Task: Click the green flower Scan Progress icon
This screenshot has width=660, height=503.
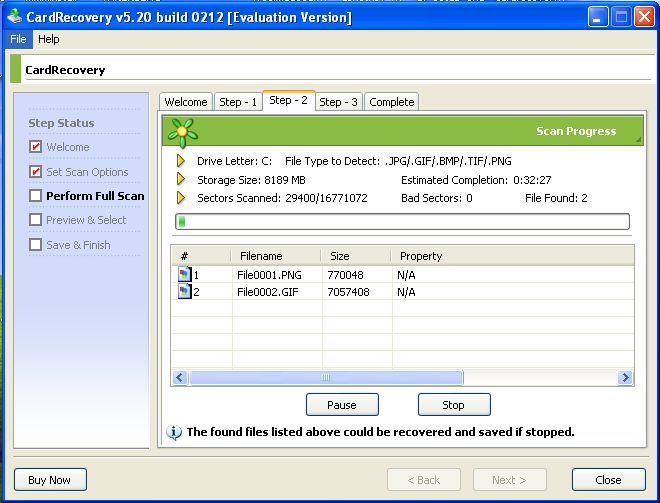Action: coord(183,133)
